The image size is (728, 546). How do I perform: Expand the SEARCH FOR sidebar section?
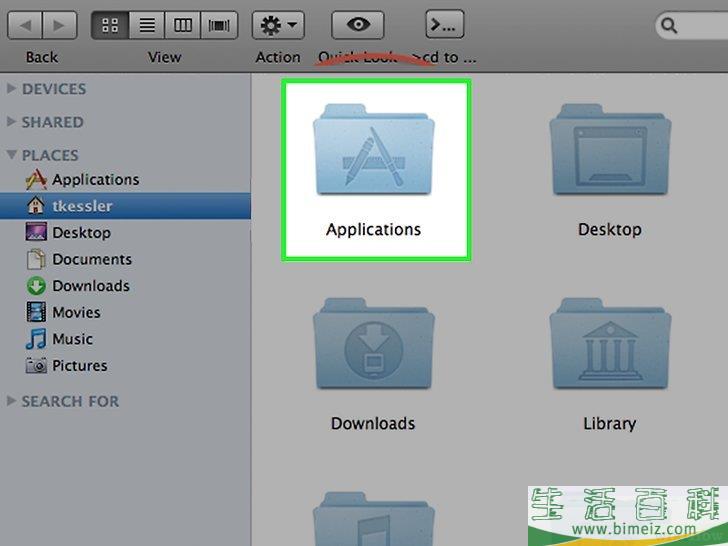tap(12, 401)
